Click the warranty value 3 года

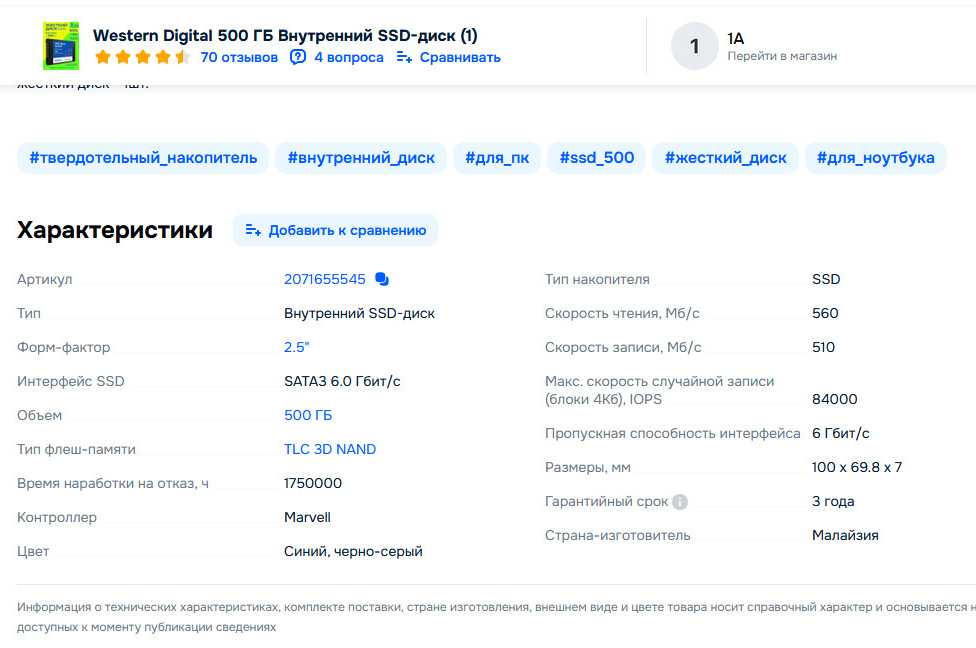tap(833, 502)
